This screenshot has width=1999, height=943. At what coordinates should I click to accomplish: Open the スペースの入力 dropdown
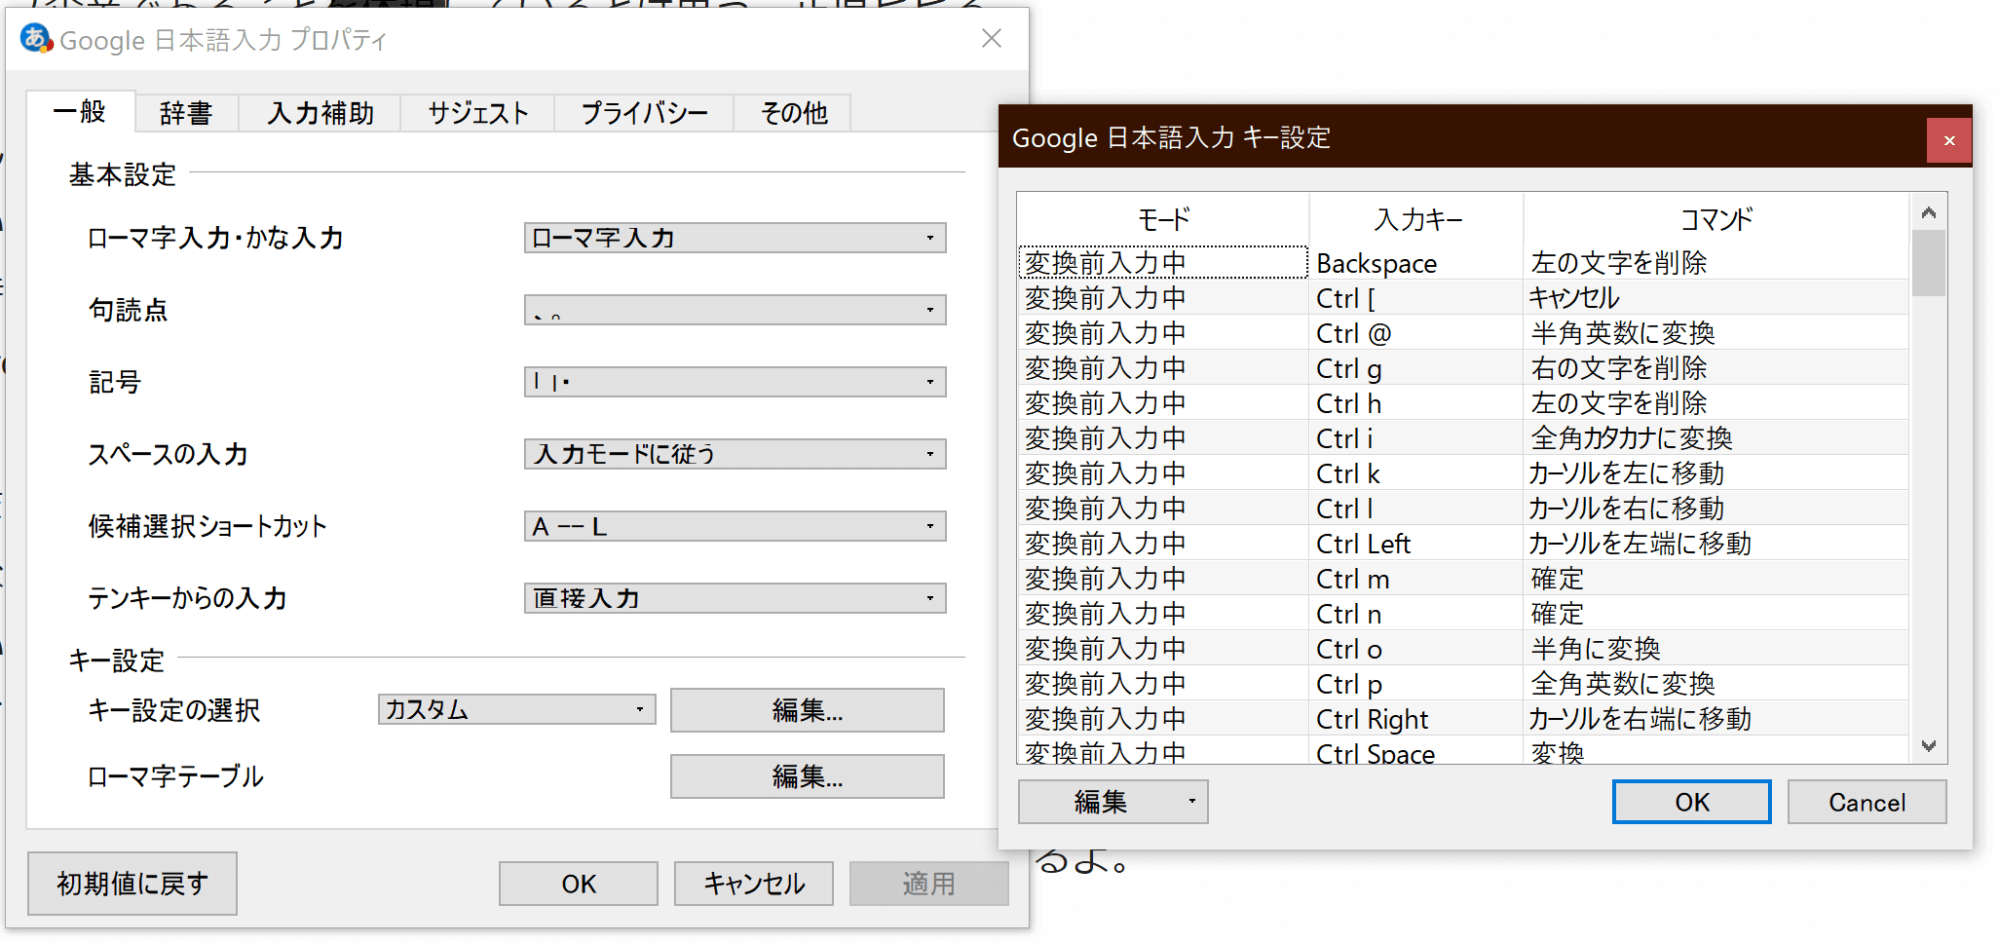[x=735, y=454]
